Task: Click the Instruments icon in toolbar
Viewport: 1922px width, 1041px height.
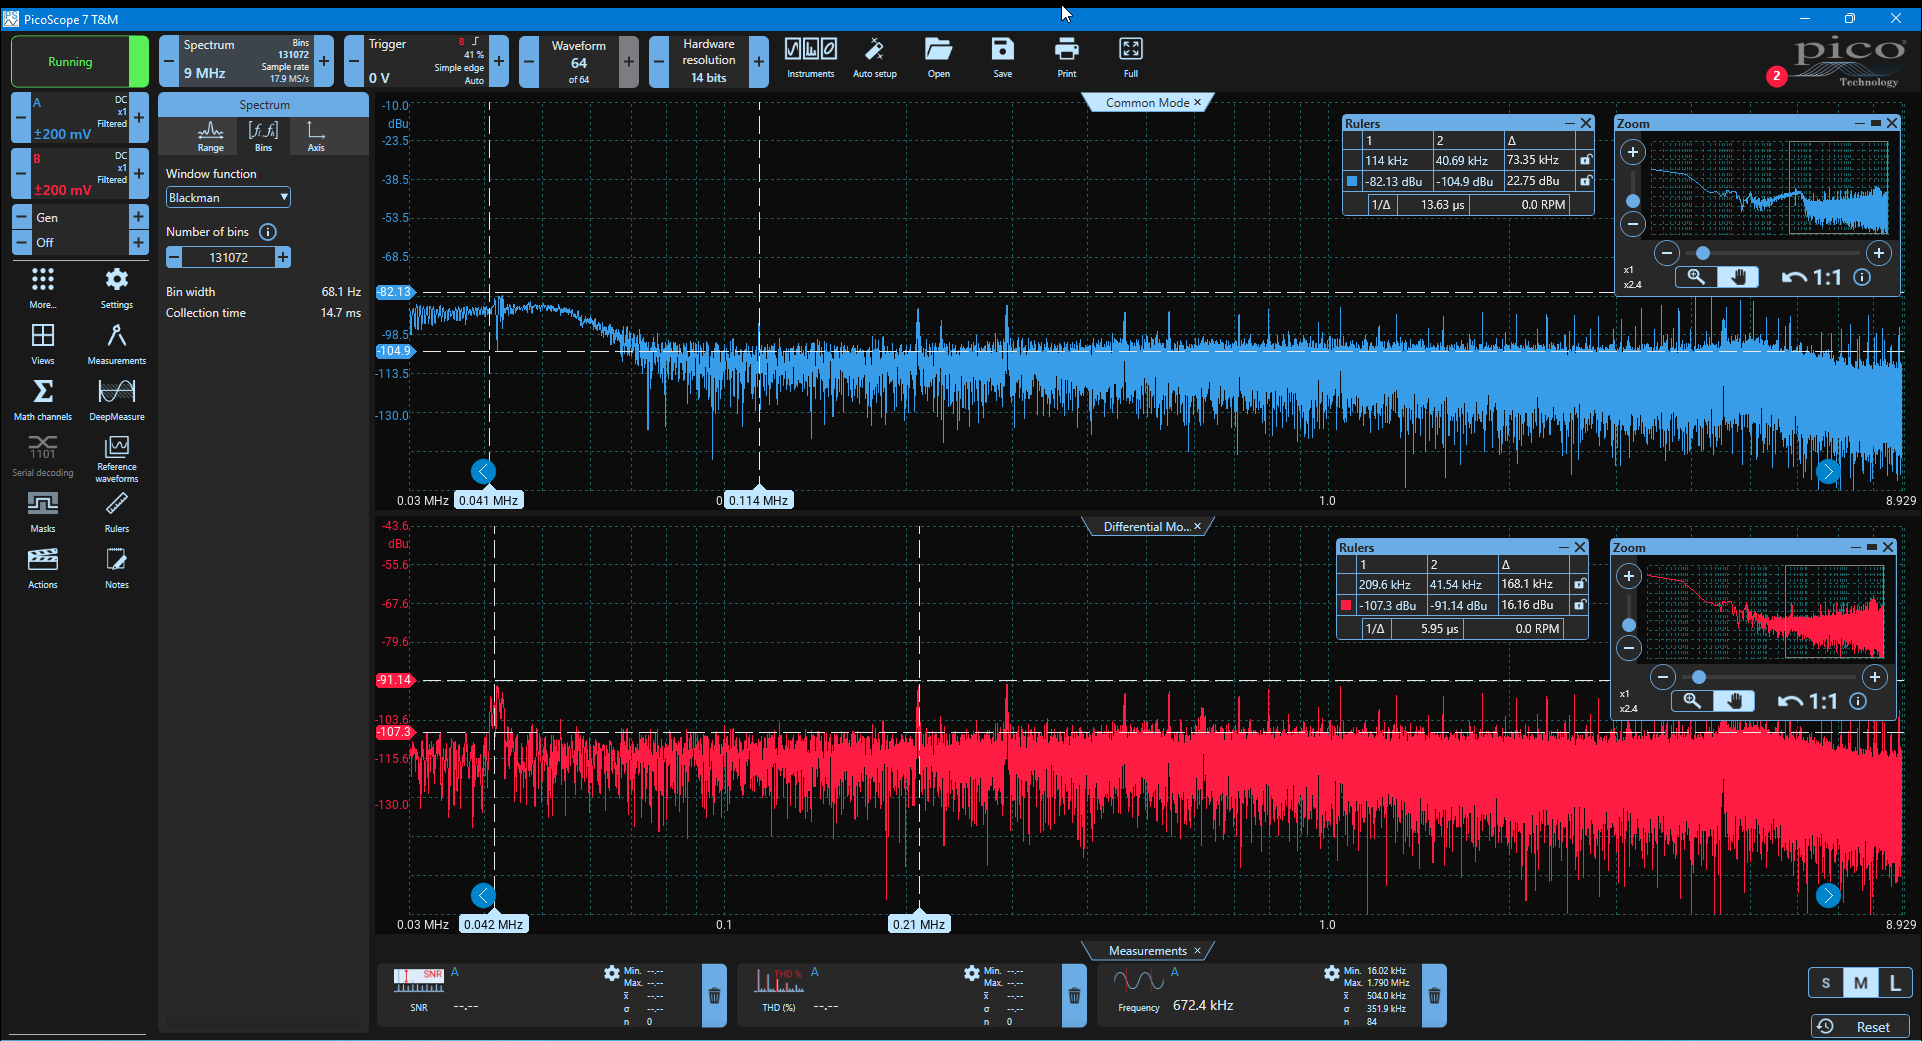Action: (x=810, y=58)
